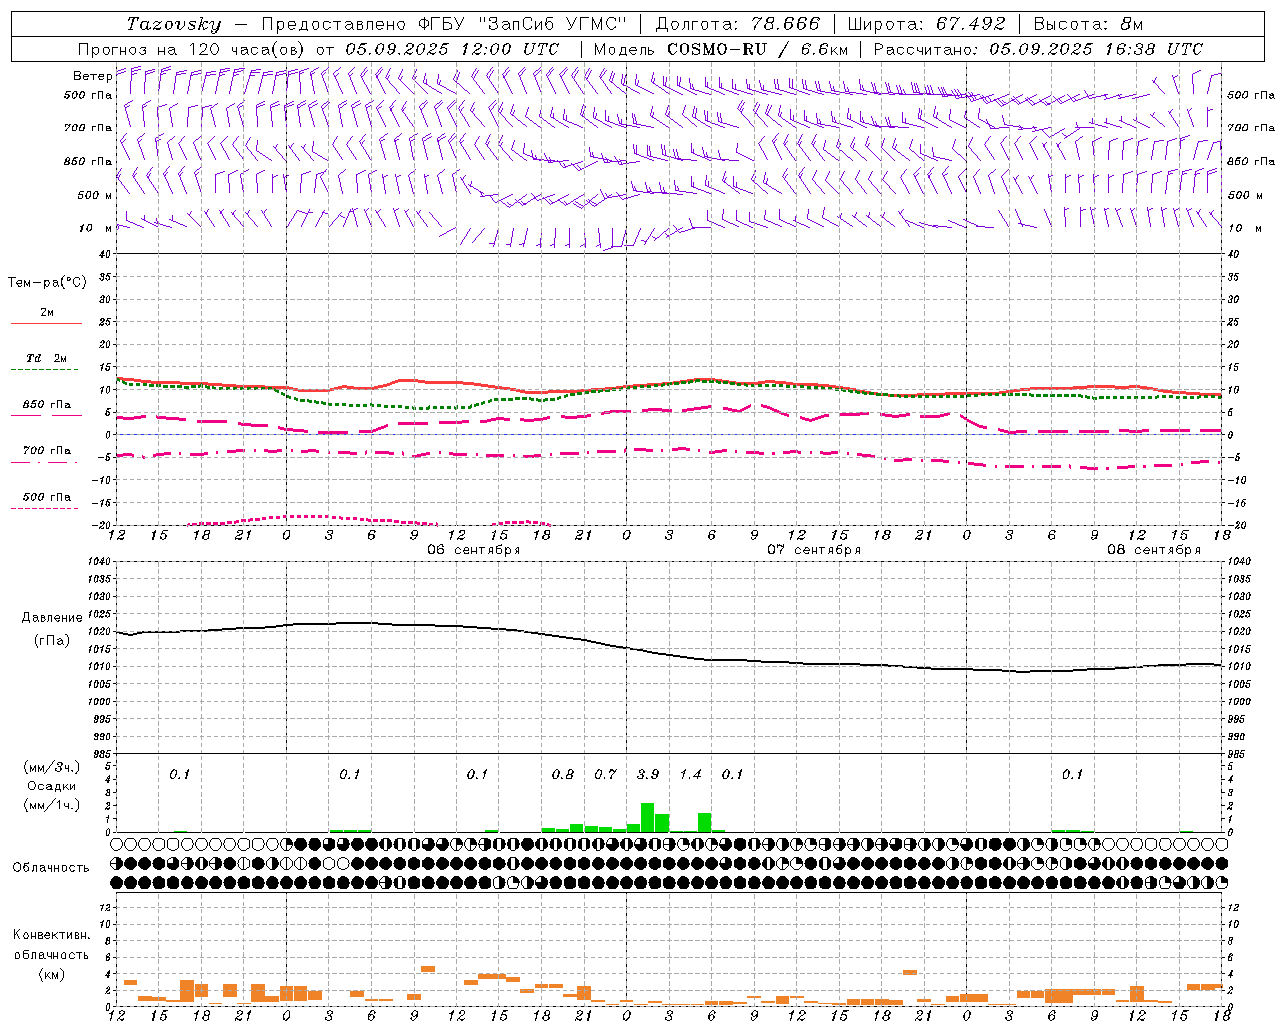Click "Прогноз на 120 часа(ов)" text
The height and width of the screenshot is (1024, 1280).
[193, 49]
